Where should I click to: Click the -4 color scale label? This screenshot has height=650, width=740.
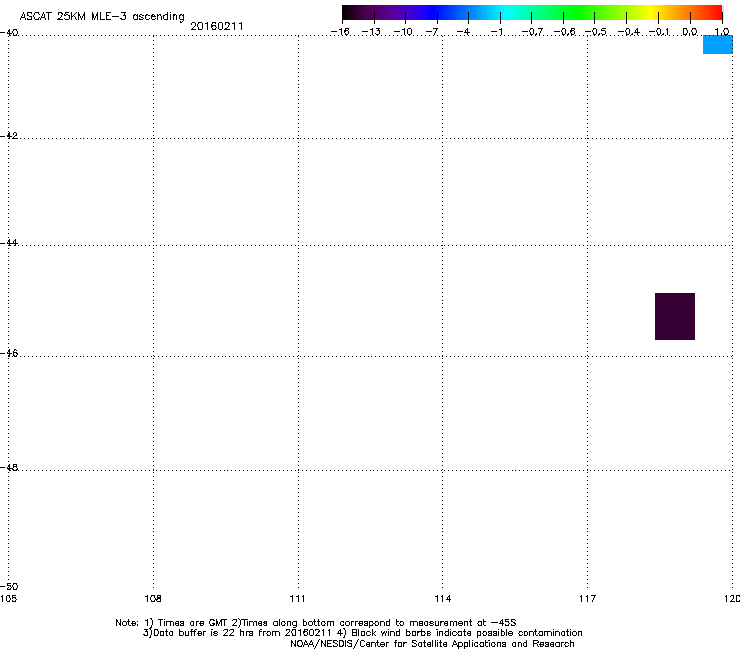click(463, 32)
